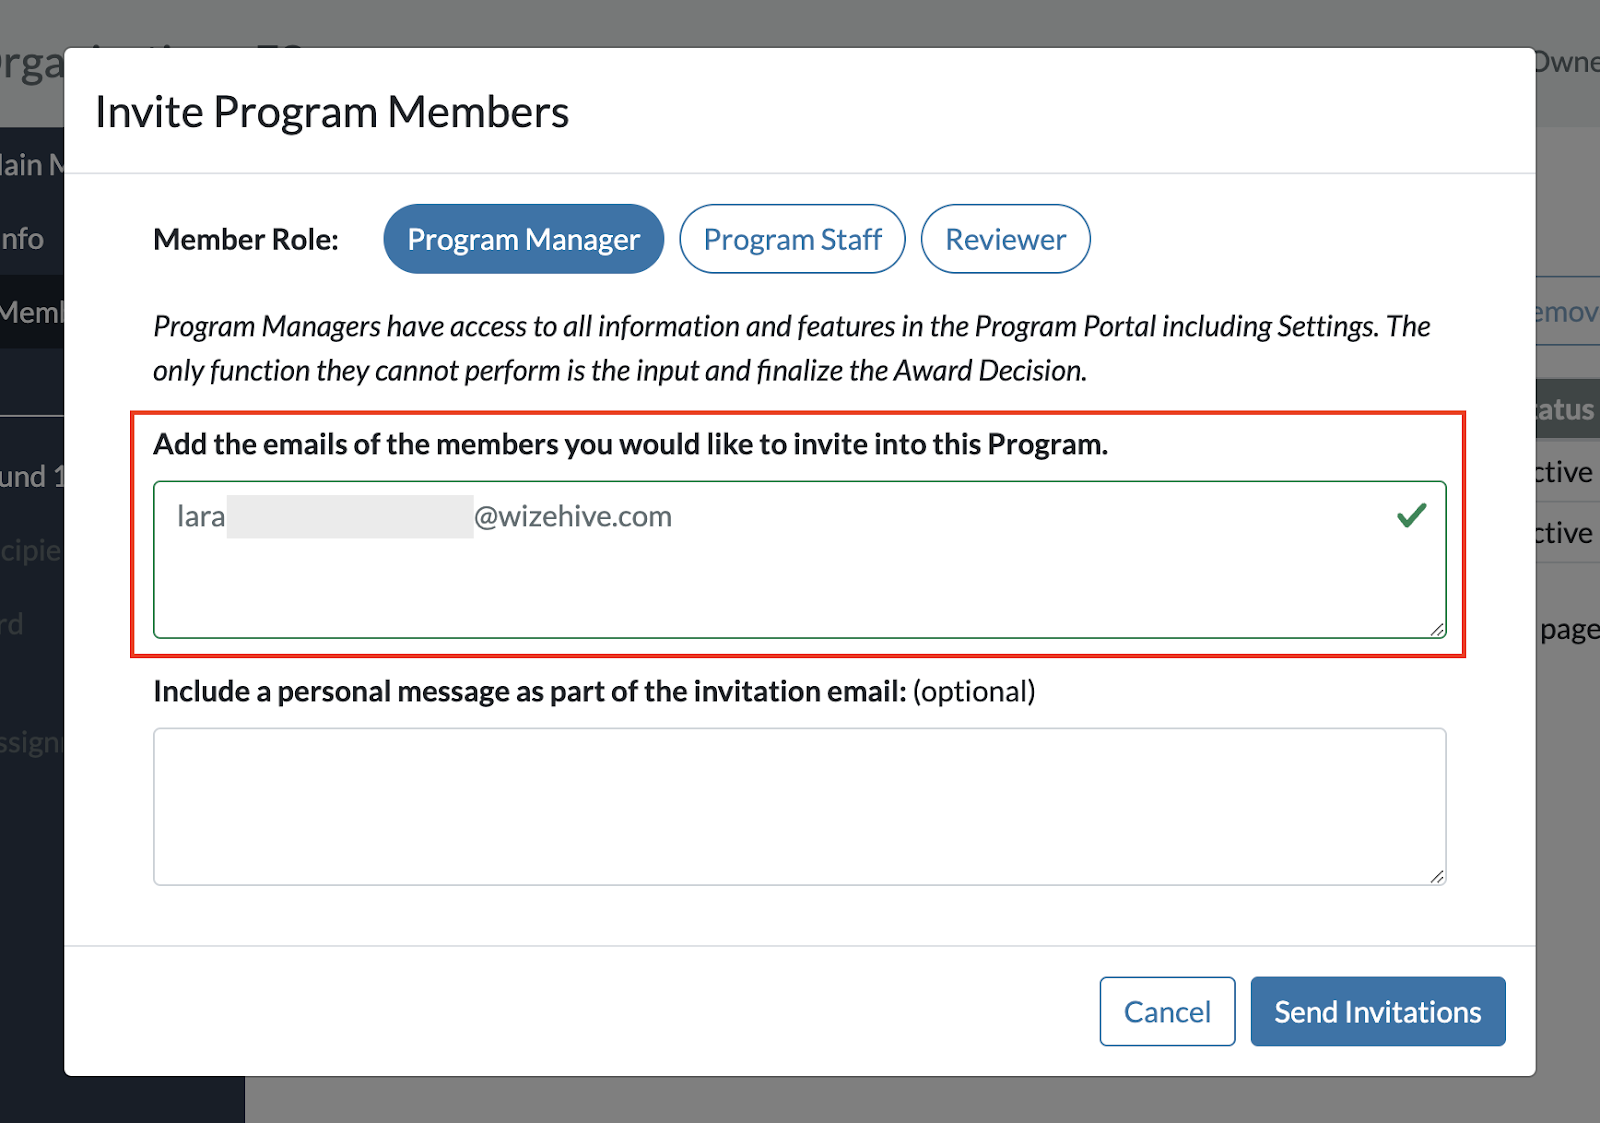The height and width of the screenshot is (1123, 1600).
Task: Select the lara email address entry
Action: pyautogui.click(x=420, y=515)
